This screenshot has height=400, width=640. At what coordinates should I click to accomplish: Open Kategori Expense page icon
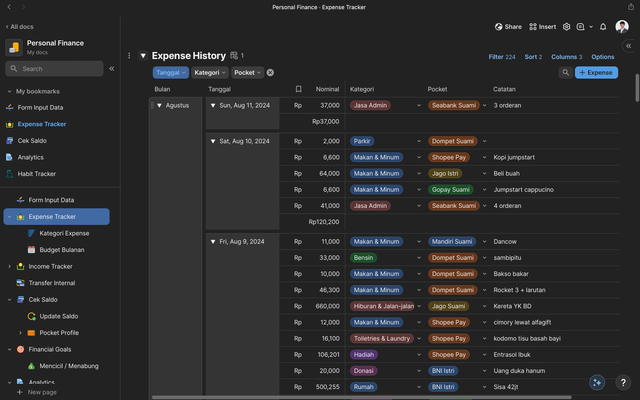tap(31, 233)
